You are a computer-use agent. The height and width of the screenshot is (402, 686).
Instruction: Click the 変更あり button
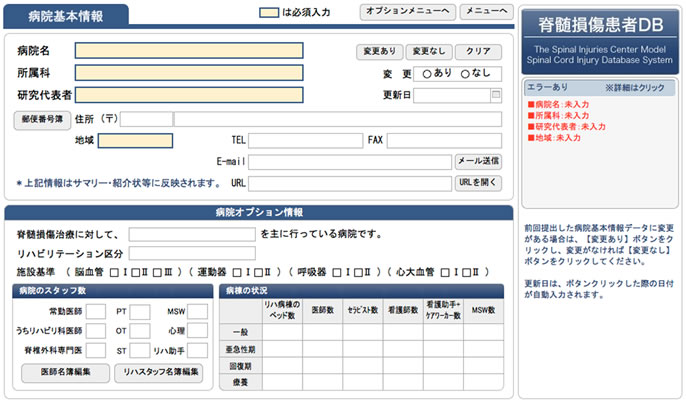click(x=379, y=51)
